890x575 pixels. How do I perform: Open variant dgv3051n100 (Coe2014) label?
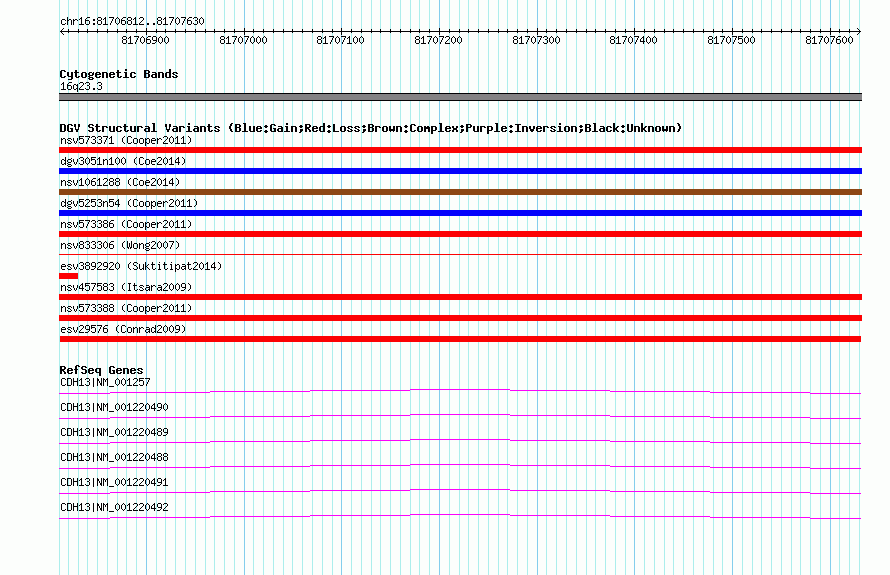pos(123,161)
